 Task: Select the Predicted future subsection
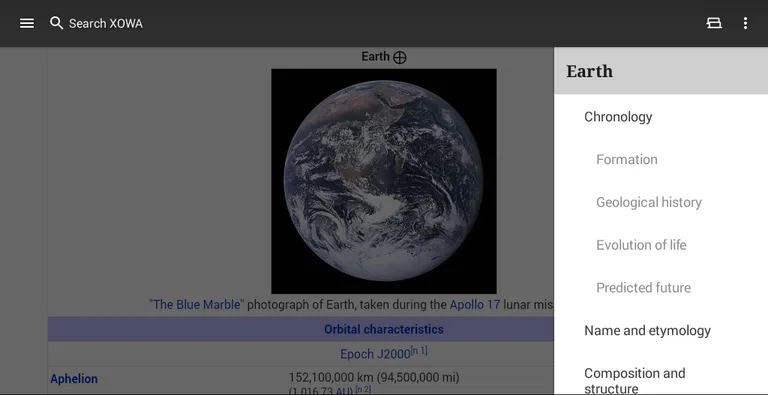coord(643,287)
